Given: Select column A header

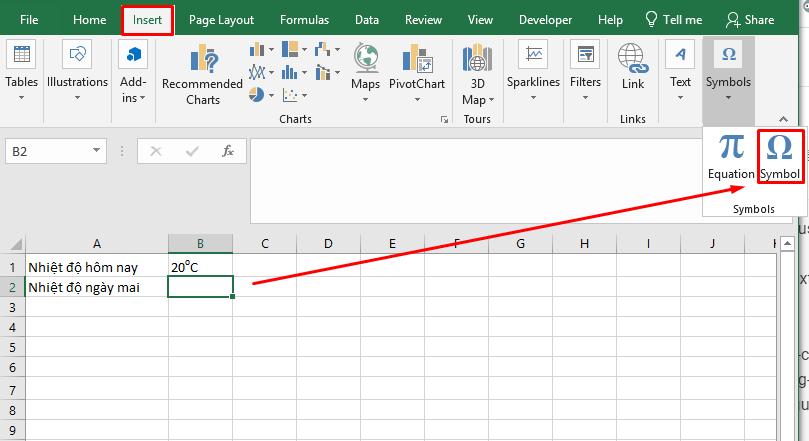Looking at the screenshot, I should click(x=96, y=243).
